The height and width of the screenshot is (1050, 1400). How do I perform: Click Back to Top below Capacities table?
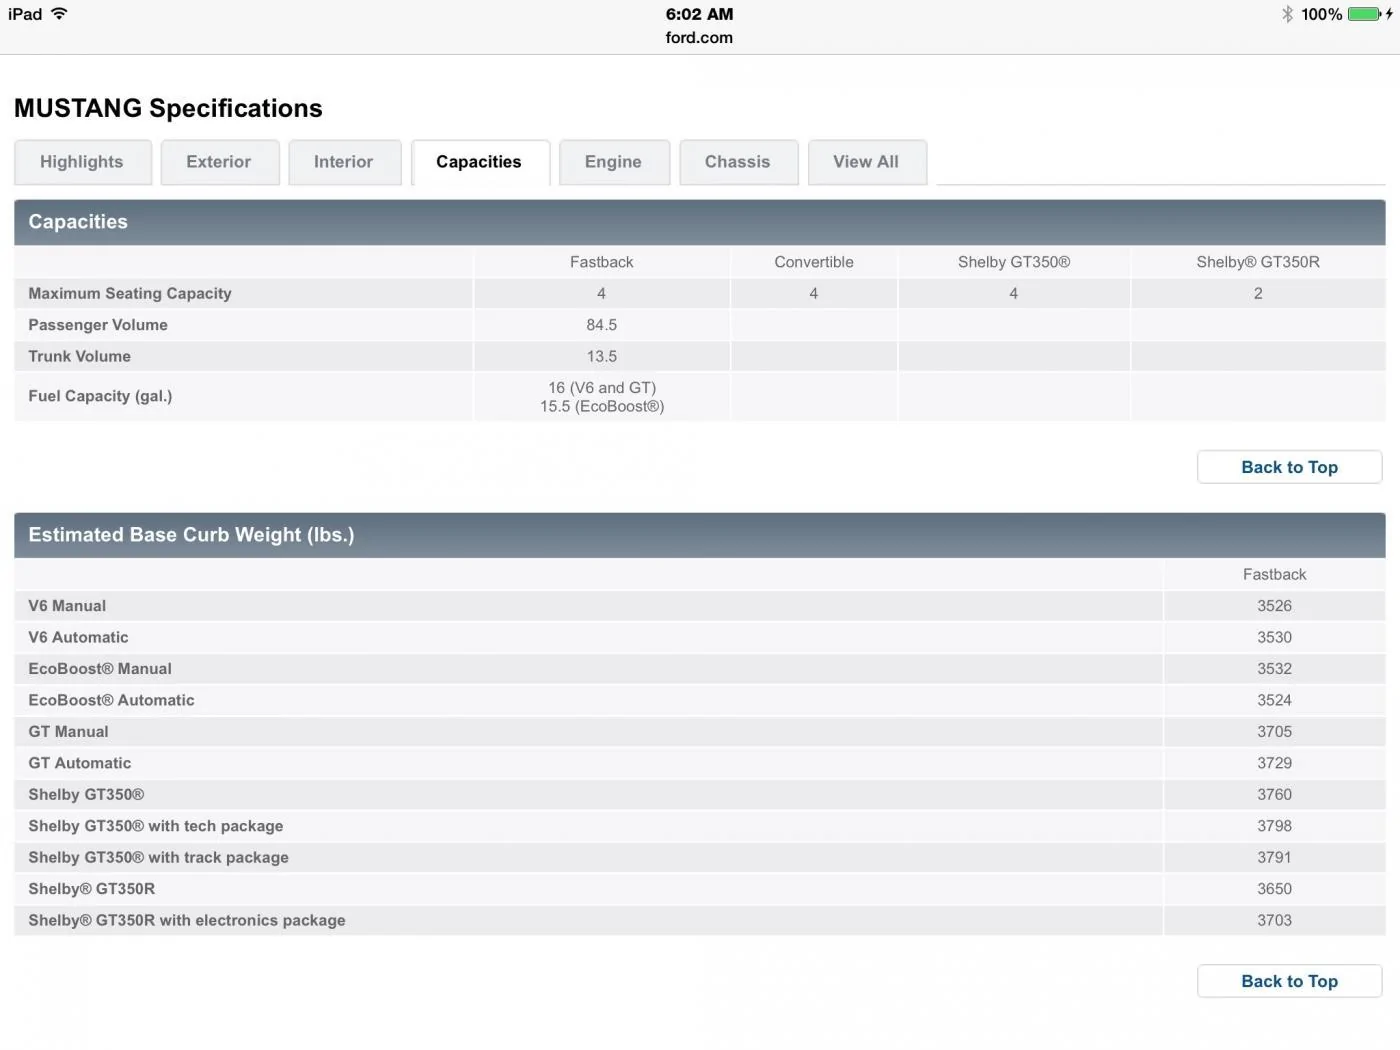point(1289,467)
